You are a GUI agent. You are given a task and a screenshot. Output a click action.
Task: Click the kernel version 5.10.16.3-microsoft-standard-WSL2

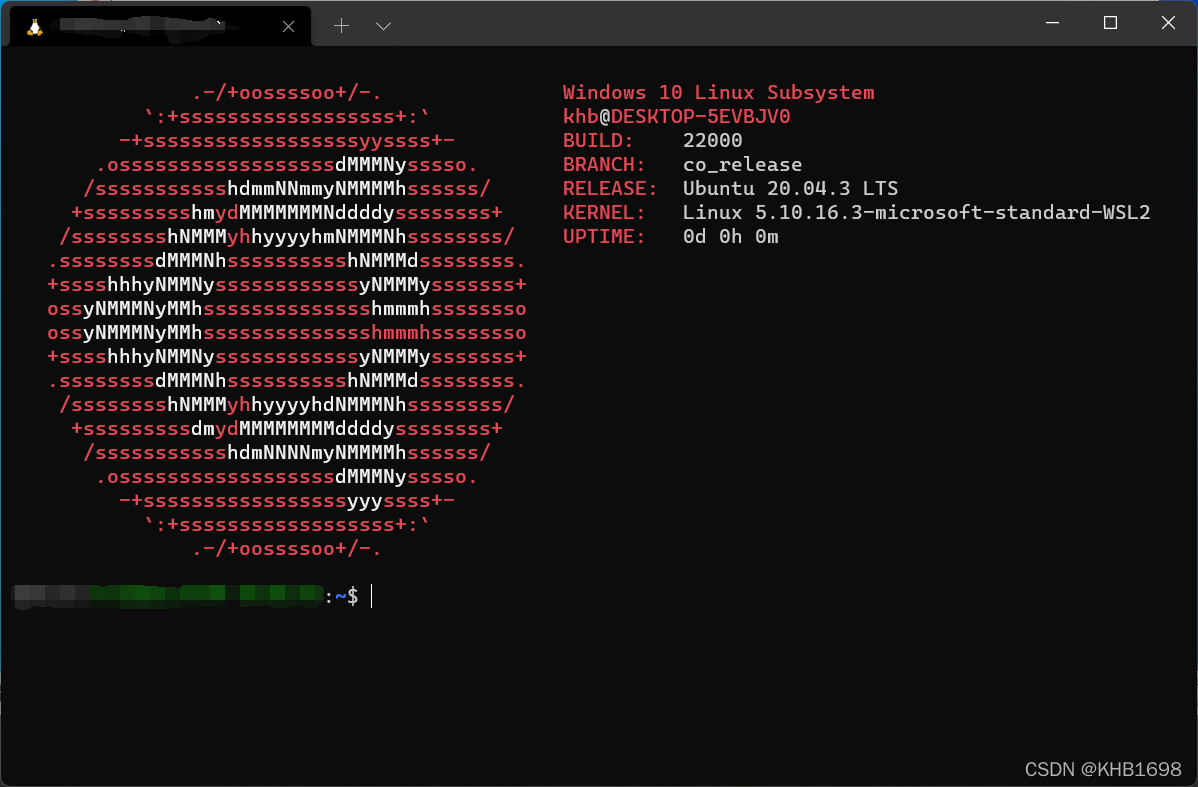(x=953, y=212)
